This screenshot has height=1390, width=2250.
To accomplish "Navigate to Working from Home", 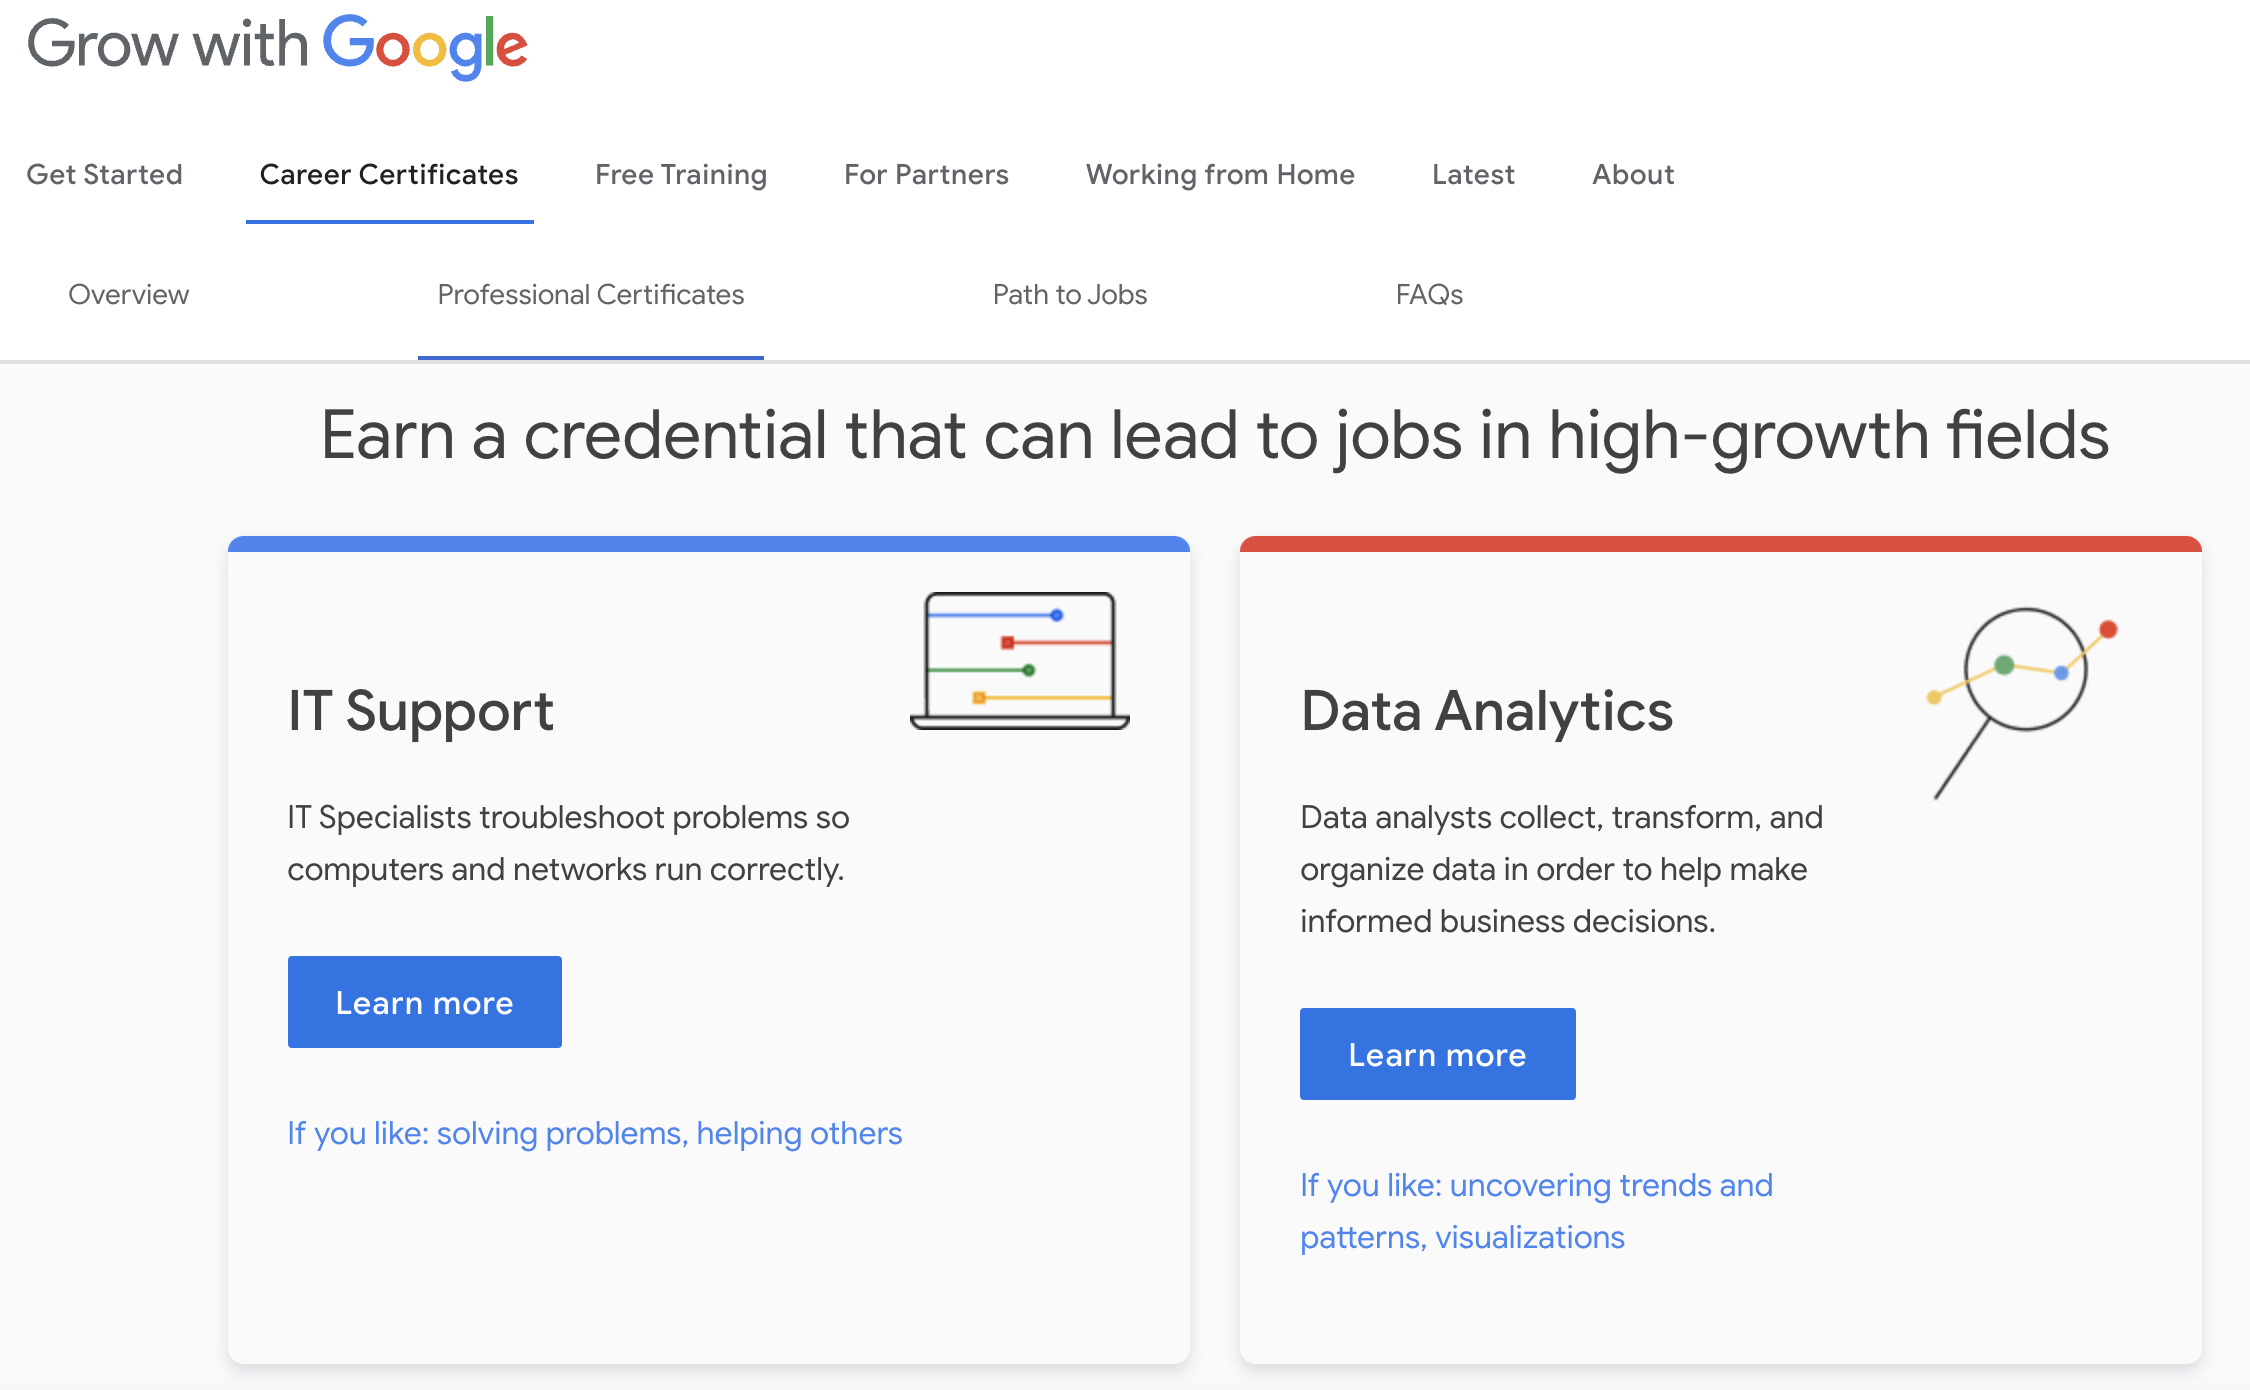I will [1220, 174].
